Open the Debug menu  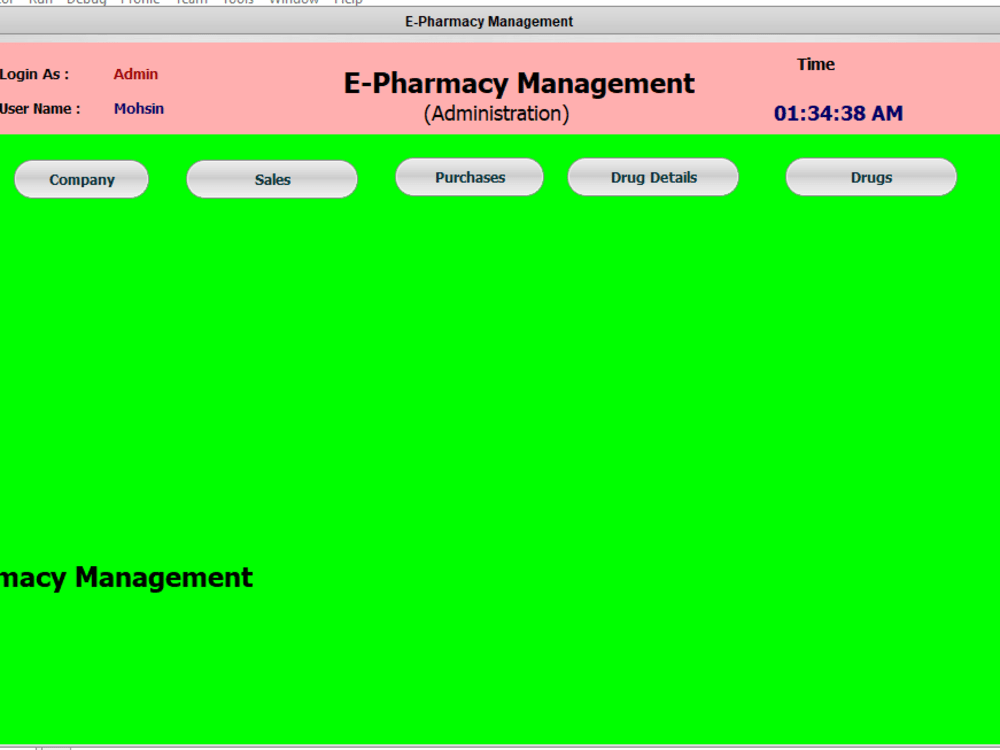click(x=87, y=2)
